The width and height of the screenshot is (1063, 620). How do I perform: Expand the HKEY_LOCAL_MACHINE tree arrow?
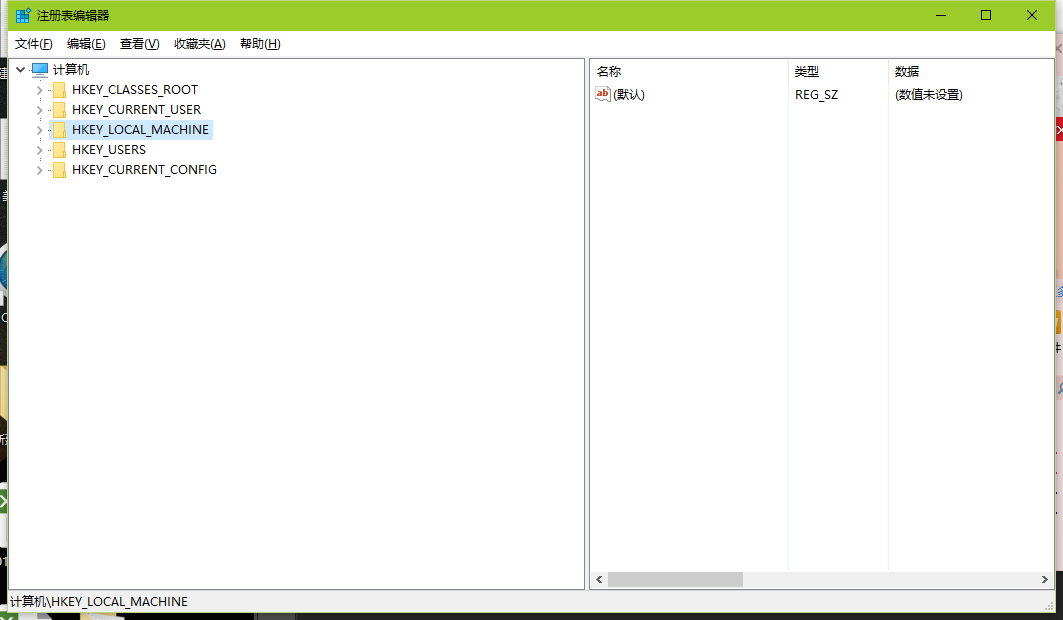(39, 129)
